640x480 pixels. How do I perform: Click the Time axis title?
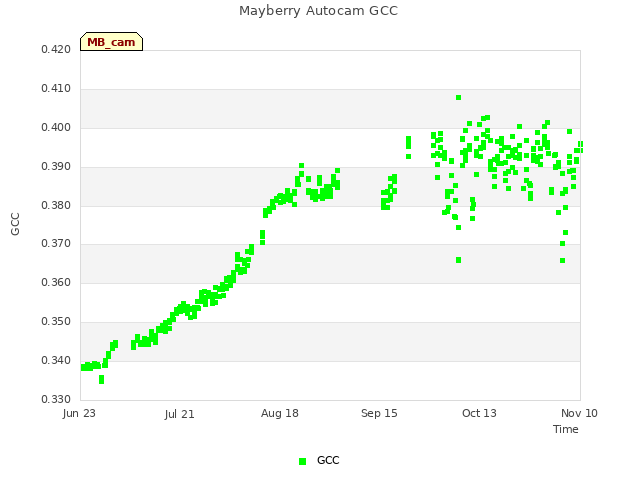coord(566,429)
